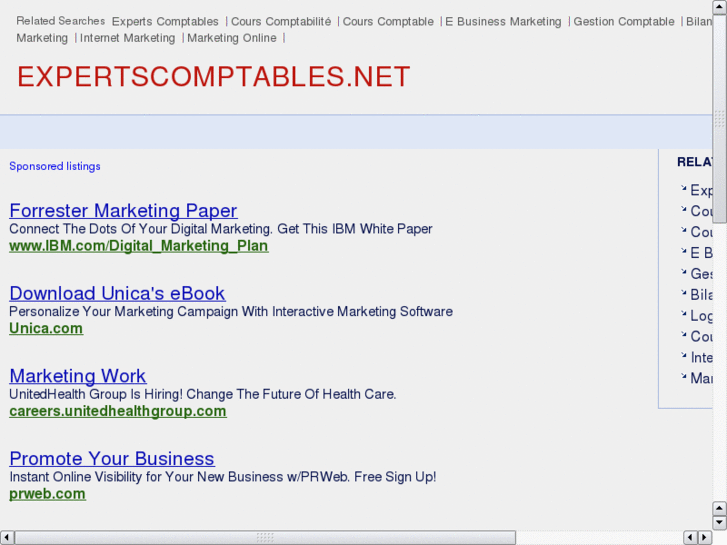The height and width of the screenshot is (545, 727).
Task: Click the Unica.com green URL
Action: pyautogui.click(x=46, y=328)
